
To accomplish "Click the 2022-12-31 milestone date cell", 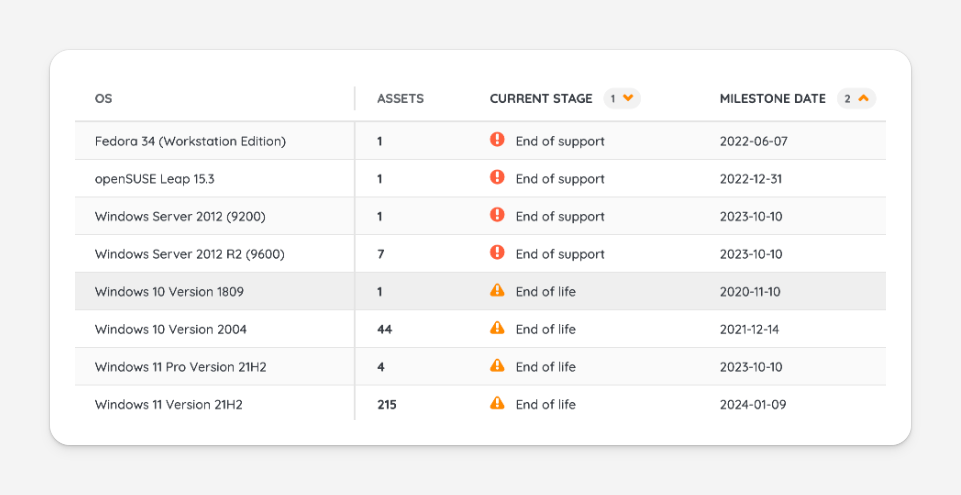I will (753, 179).
